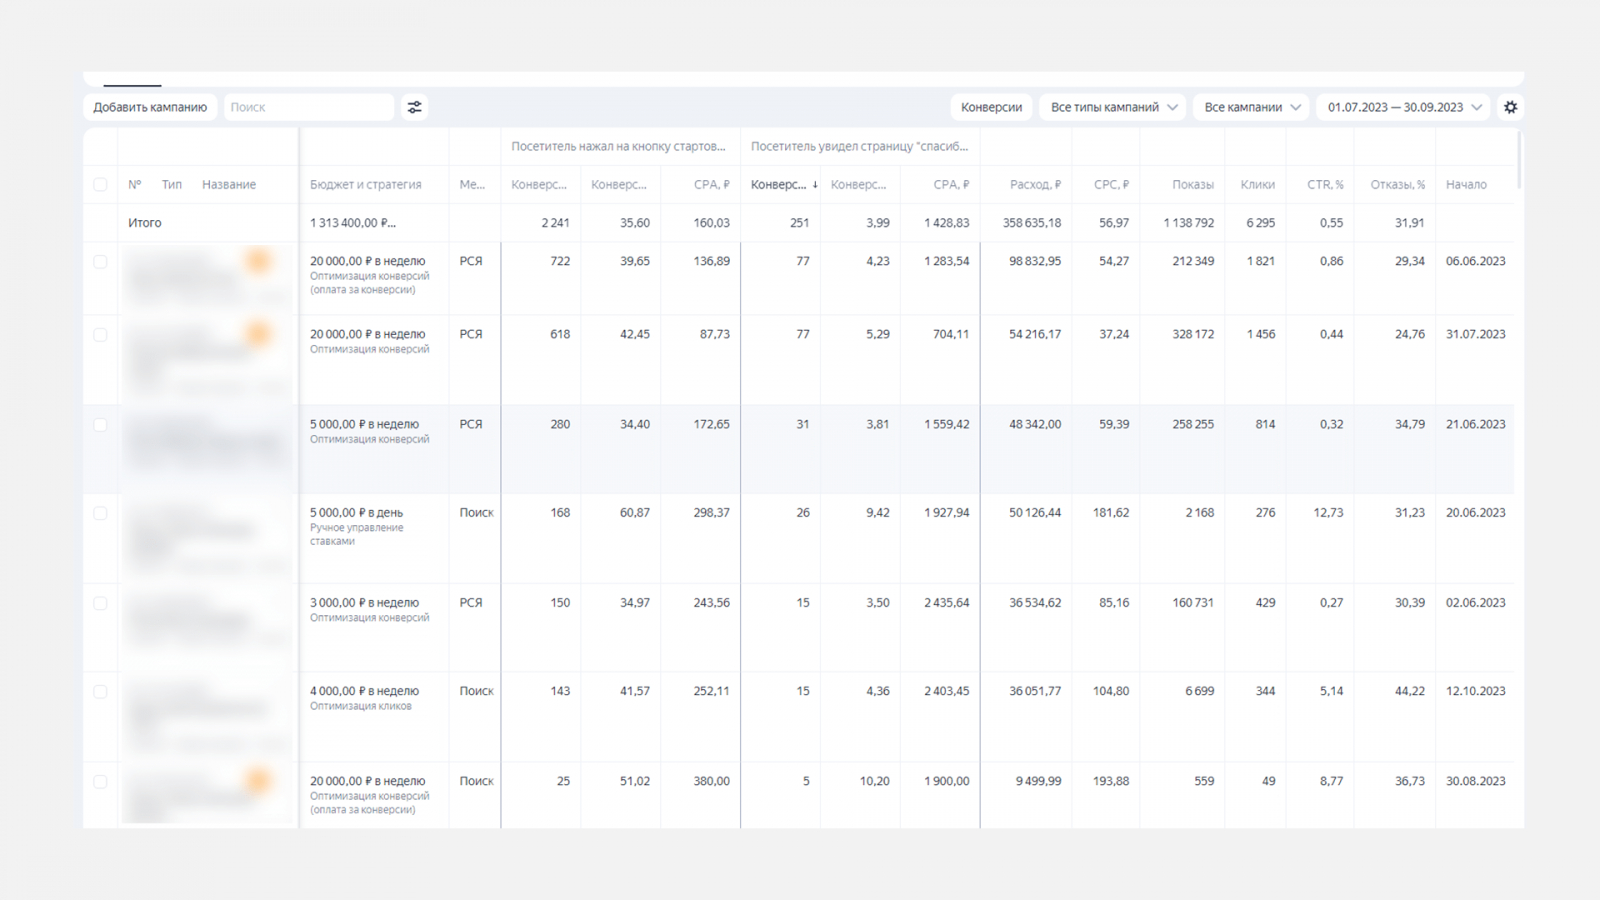
Task: Click orange badge on campaign started 31.07.2023
Action: (259, 334)
